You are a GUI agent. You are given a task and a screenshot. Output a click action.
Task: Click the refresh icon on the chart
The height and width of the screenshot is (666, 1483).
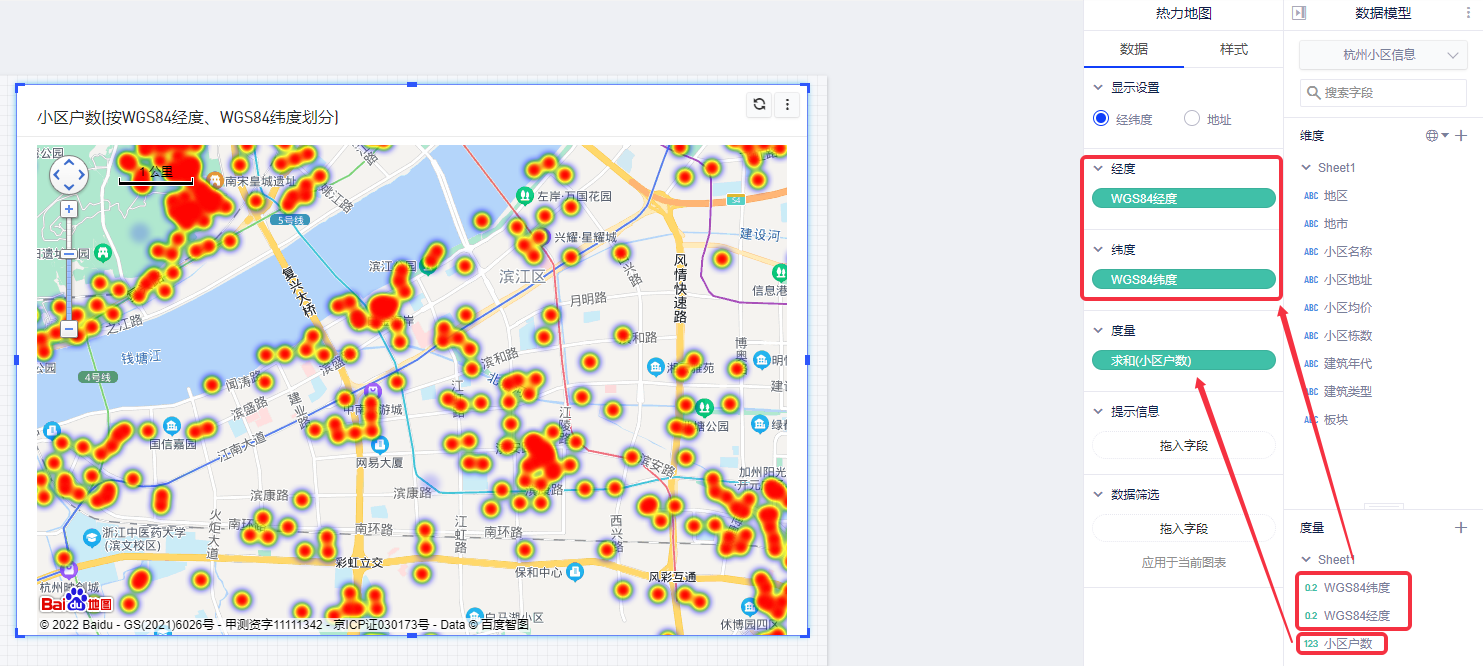(759, 104)
